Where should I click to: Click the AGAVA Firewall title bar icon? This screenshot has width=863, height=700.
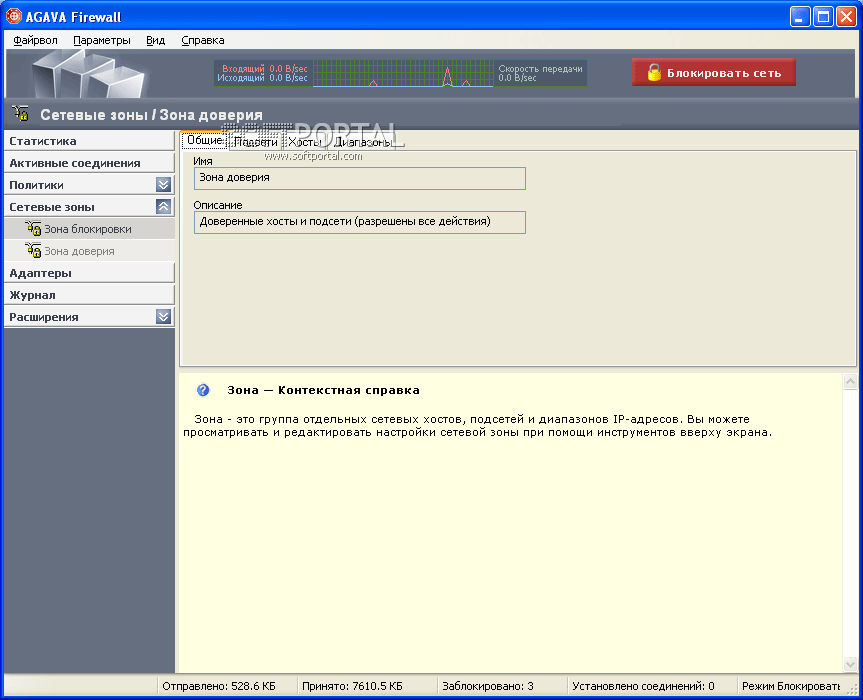[x=14, y=17]
